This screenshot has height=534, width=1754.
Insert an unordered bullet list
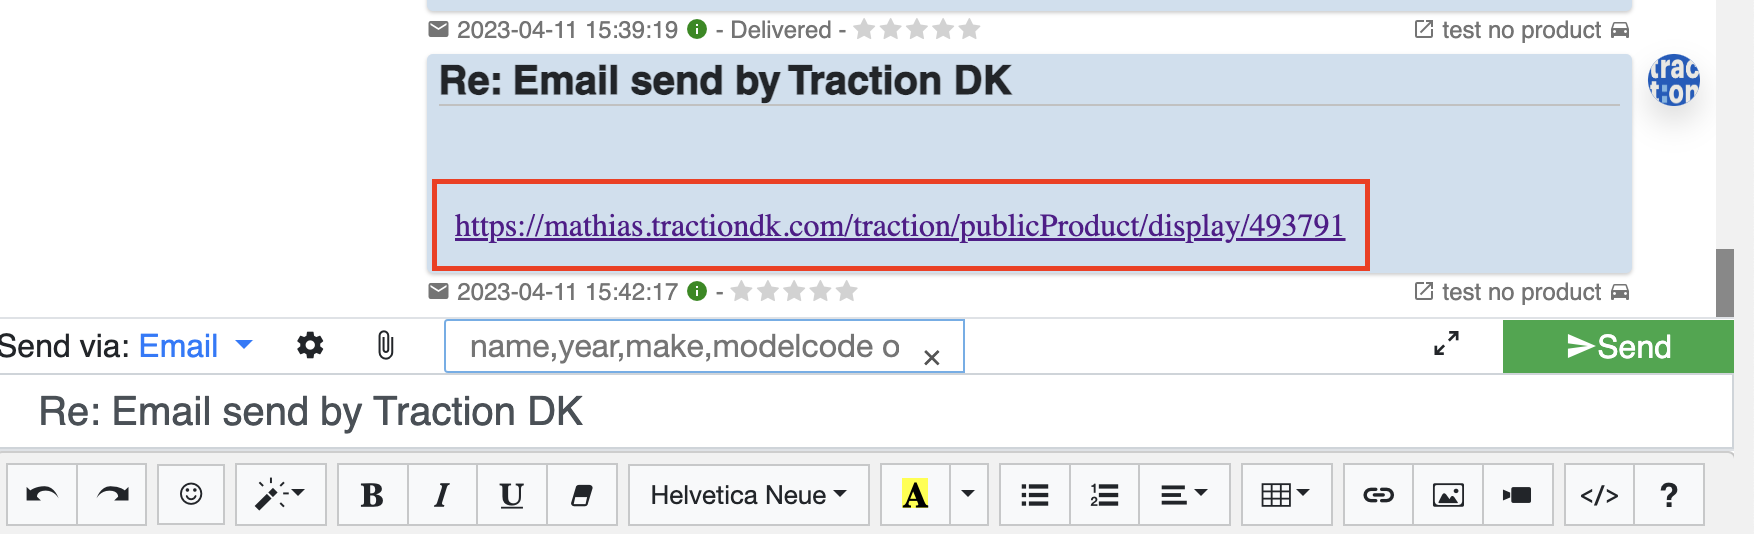tap(1035, 495)
